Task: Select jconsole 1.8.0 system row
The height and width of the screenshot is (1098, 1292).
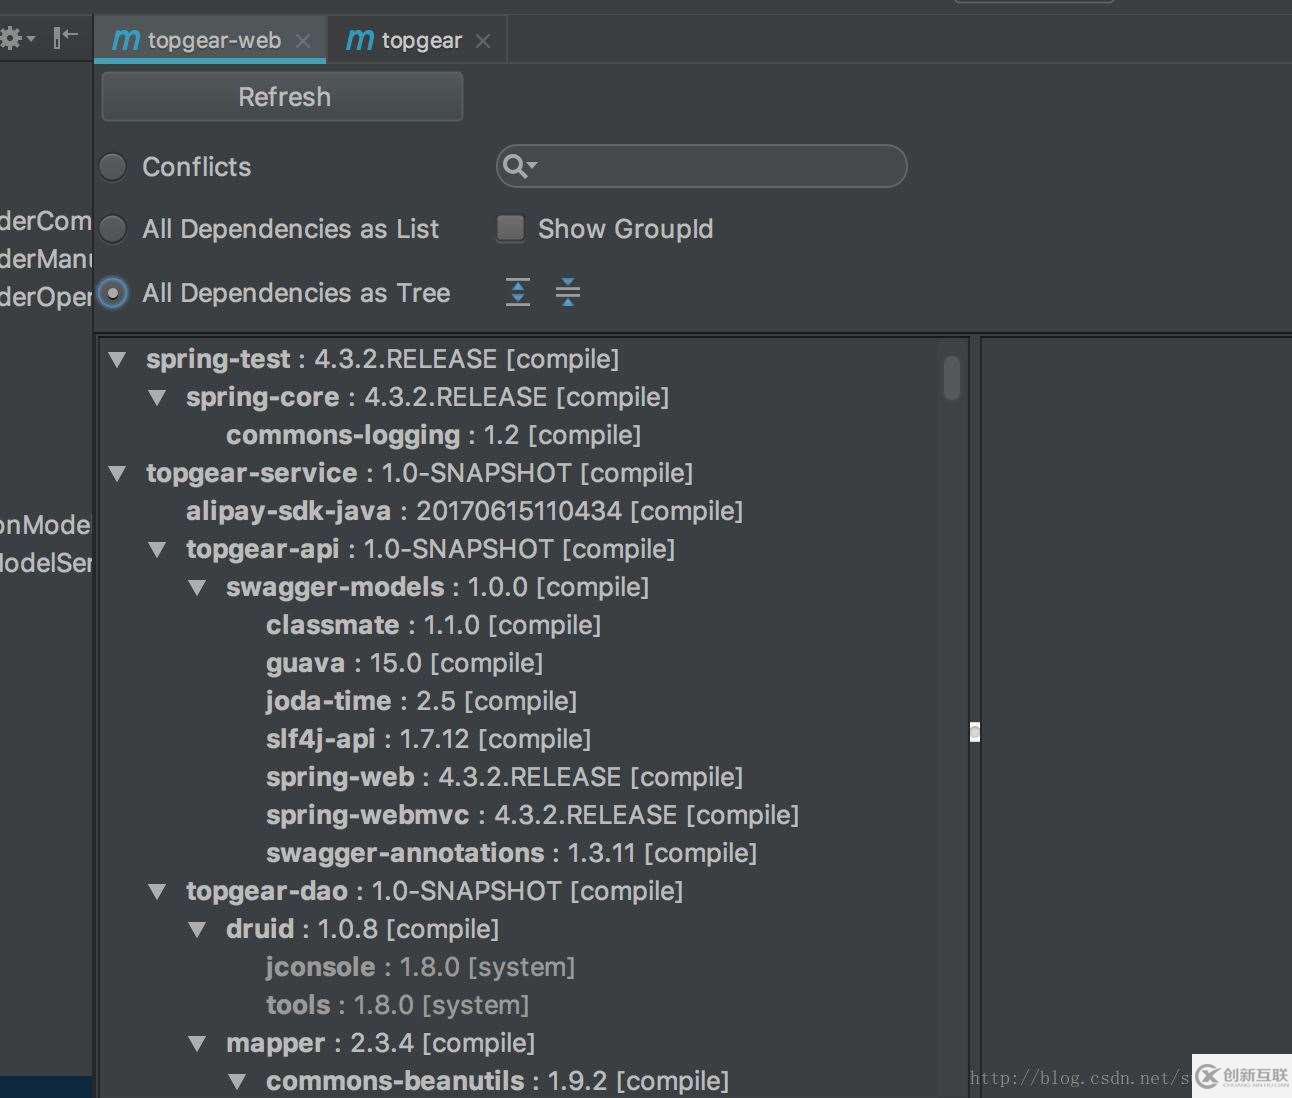Action: (420, 967)
